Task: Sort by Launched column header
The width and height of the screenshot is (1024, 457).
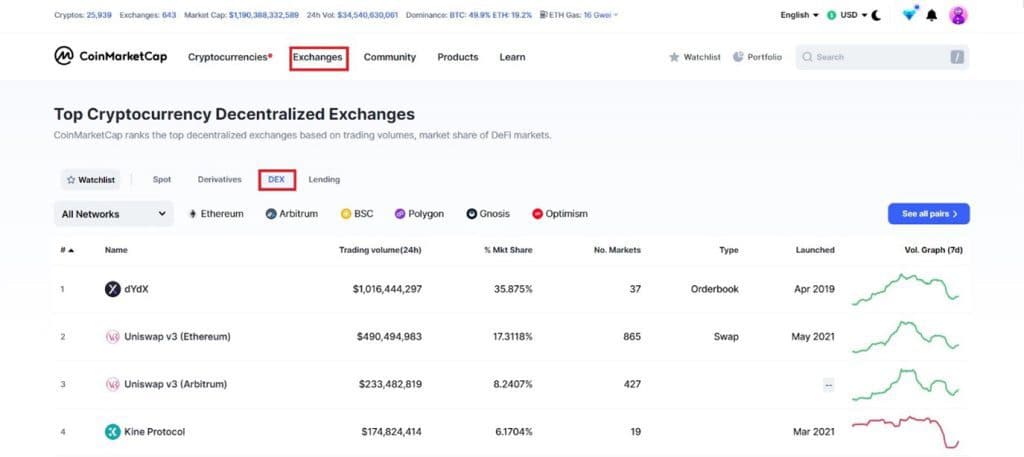Action: (815, 250)
